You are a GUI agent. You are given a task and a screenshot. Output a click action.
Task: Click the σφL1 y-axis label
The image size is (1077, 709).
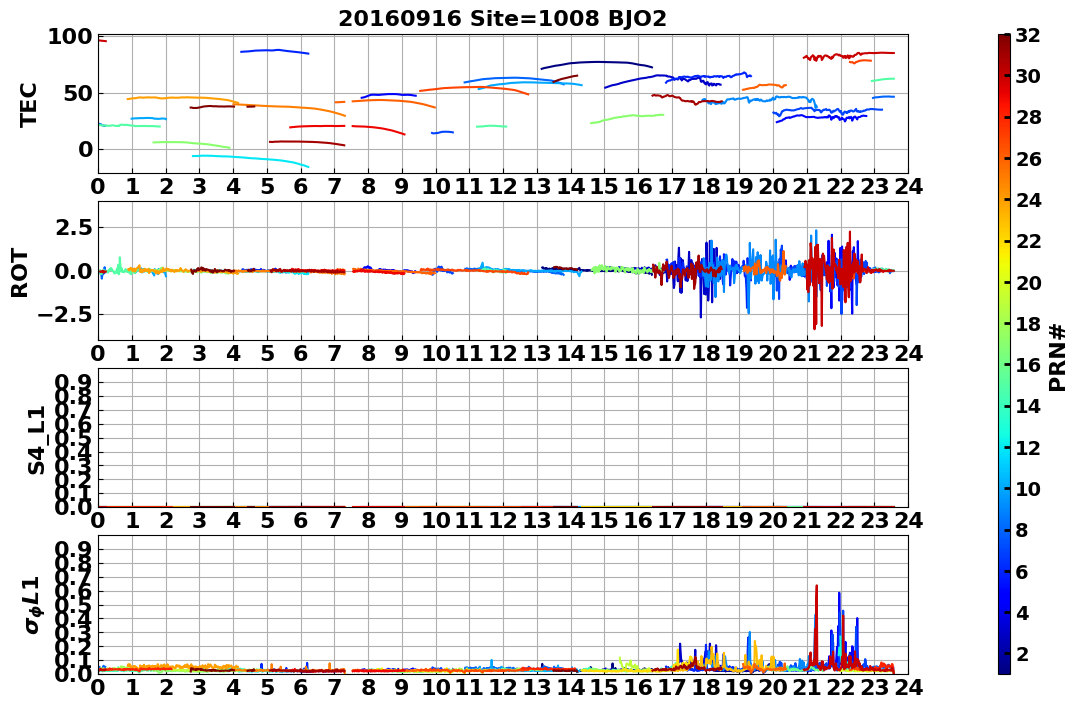33,605
